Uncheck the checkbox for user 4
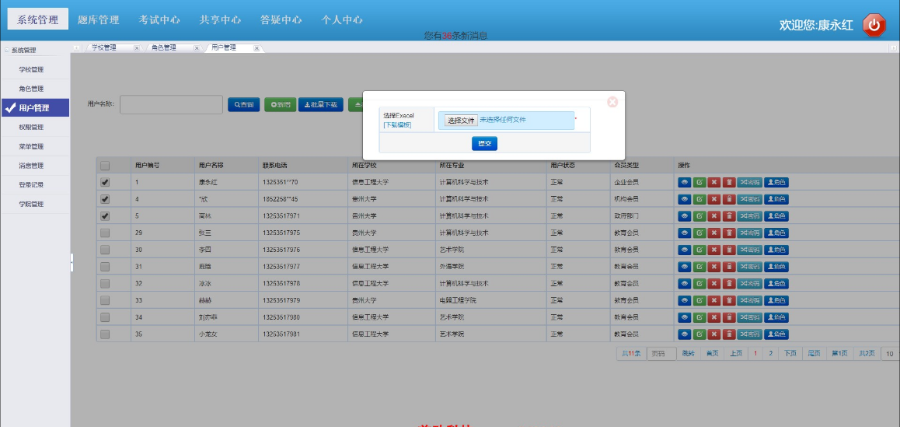 105,199
